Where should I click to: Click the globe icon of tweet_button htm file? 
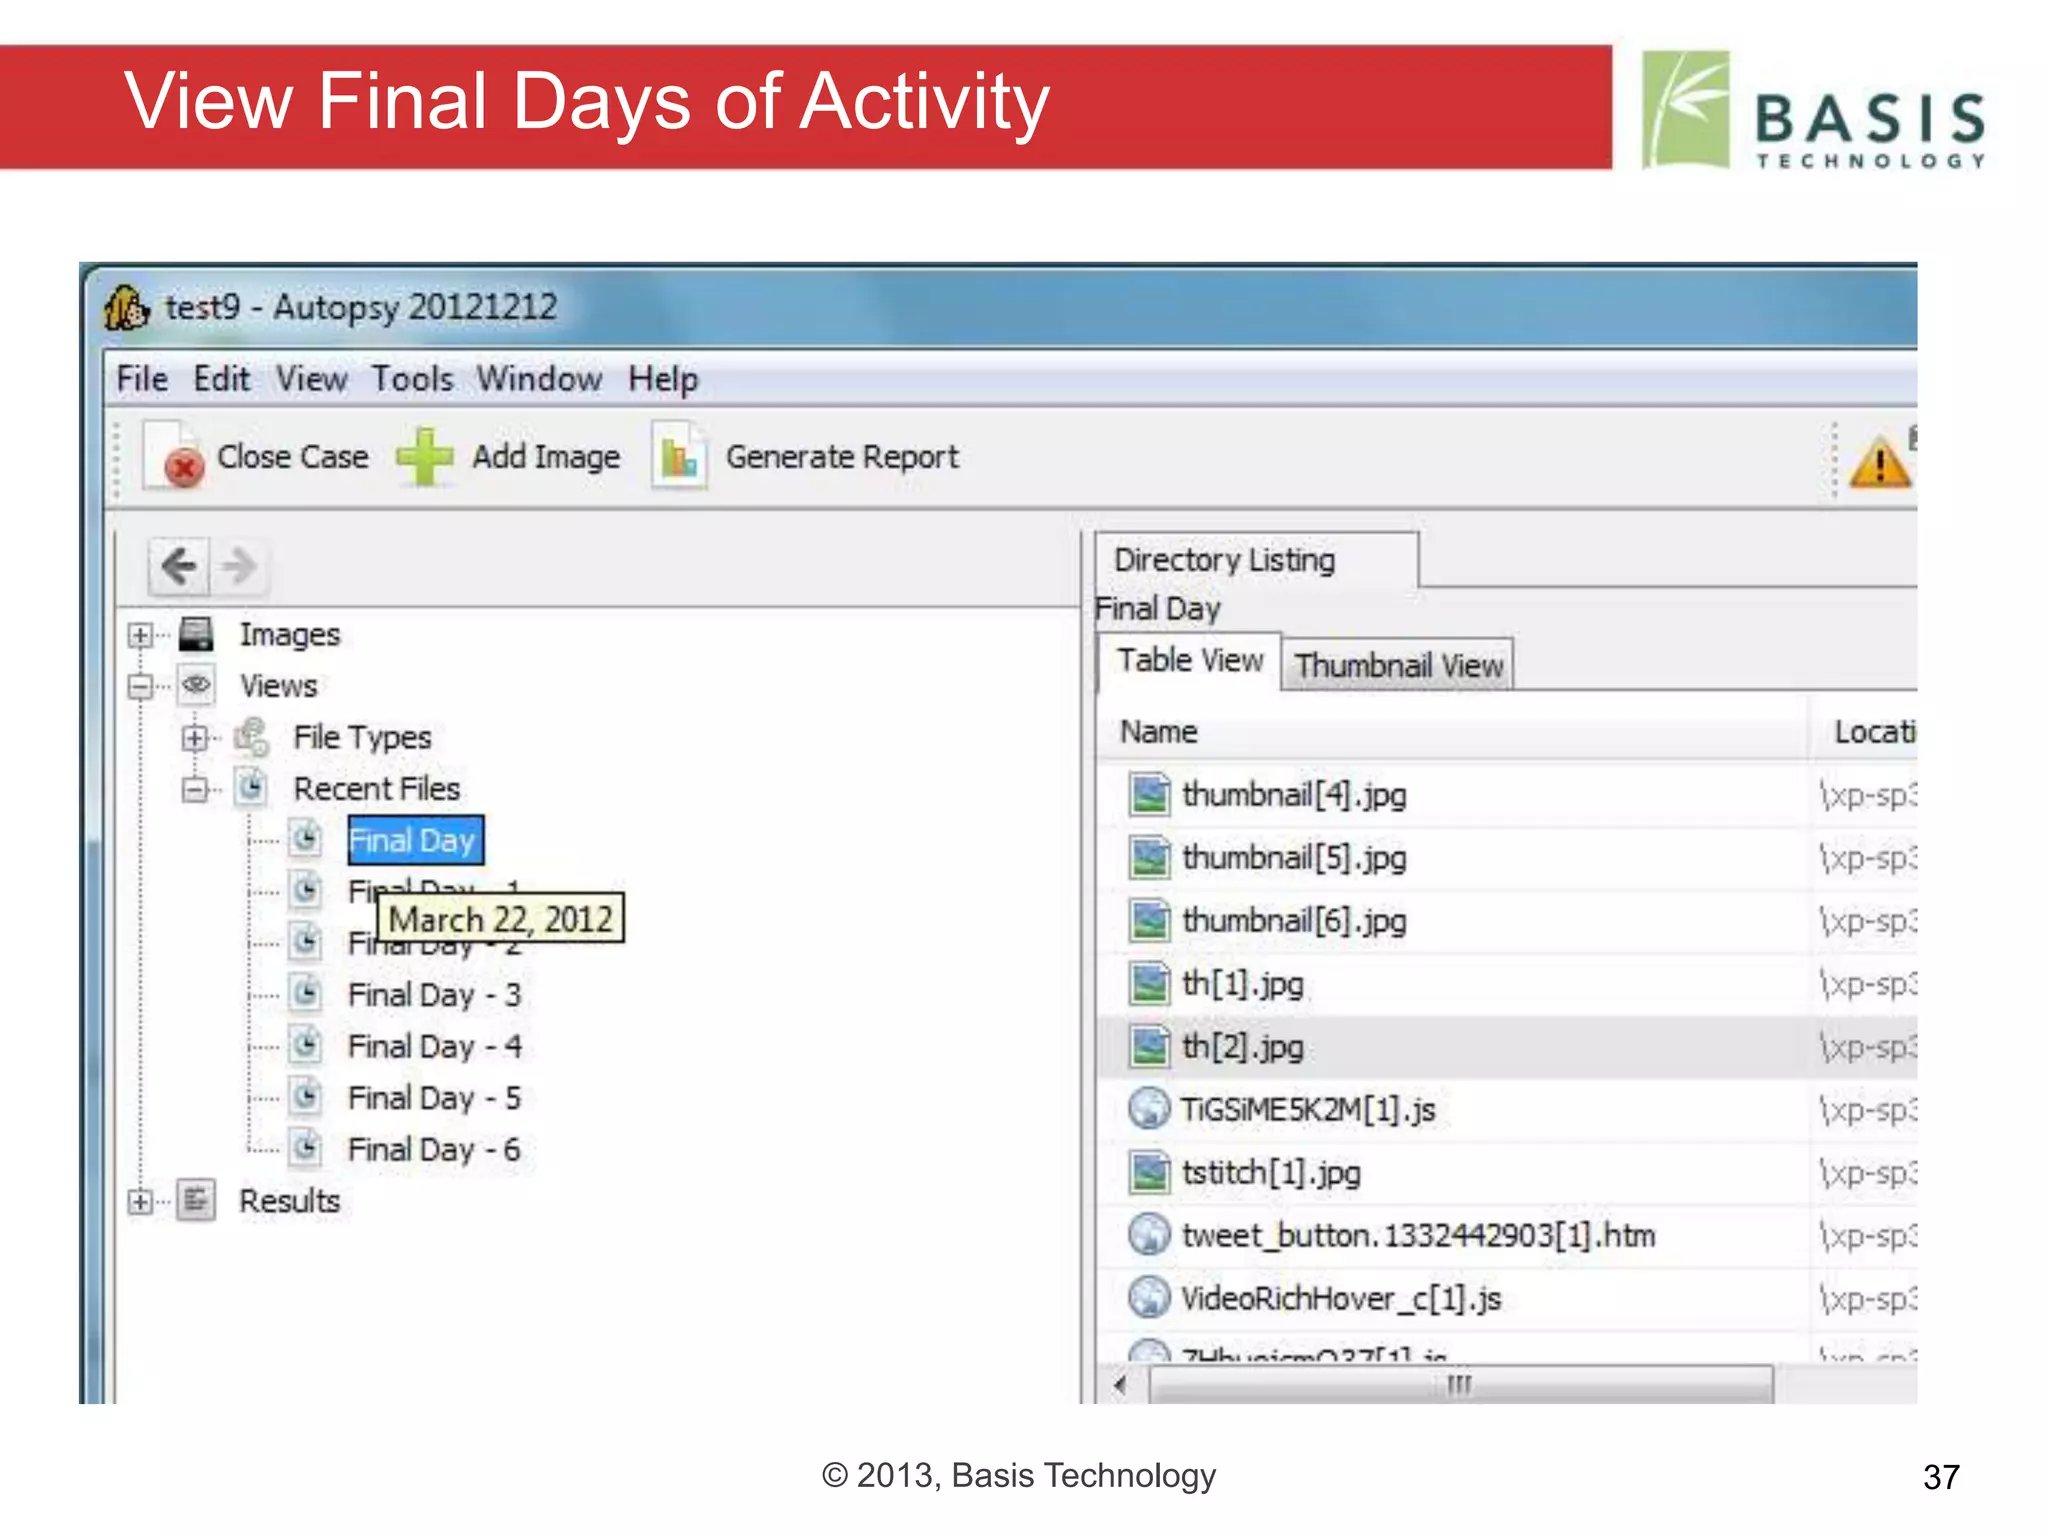click(x=1149, y=1235)
